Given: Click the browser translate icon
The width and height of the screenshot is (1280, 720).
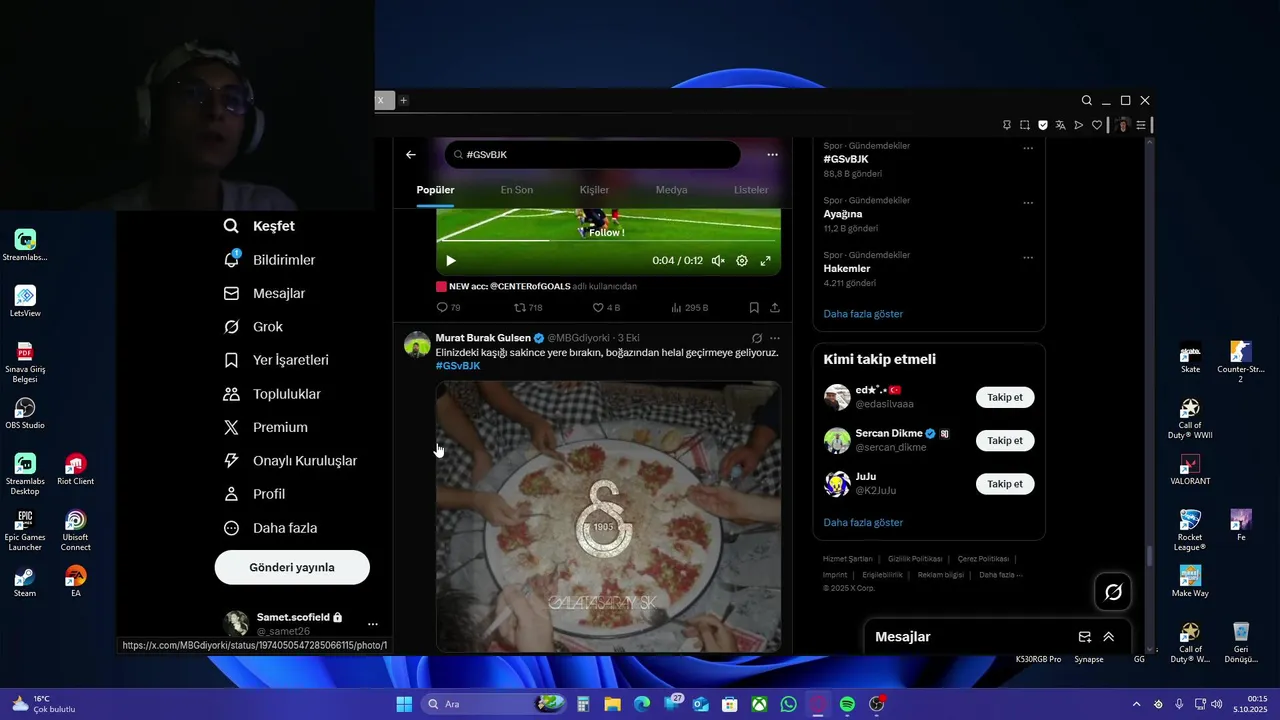Looking at the screenshot, I should pos(1061,125).
